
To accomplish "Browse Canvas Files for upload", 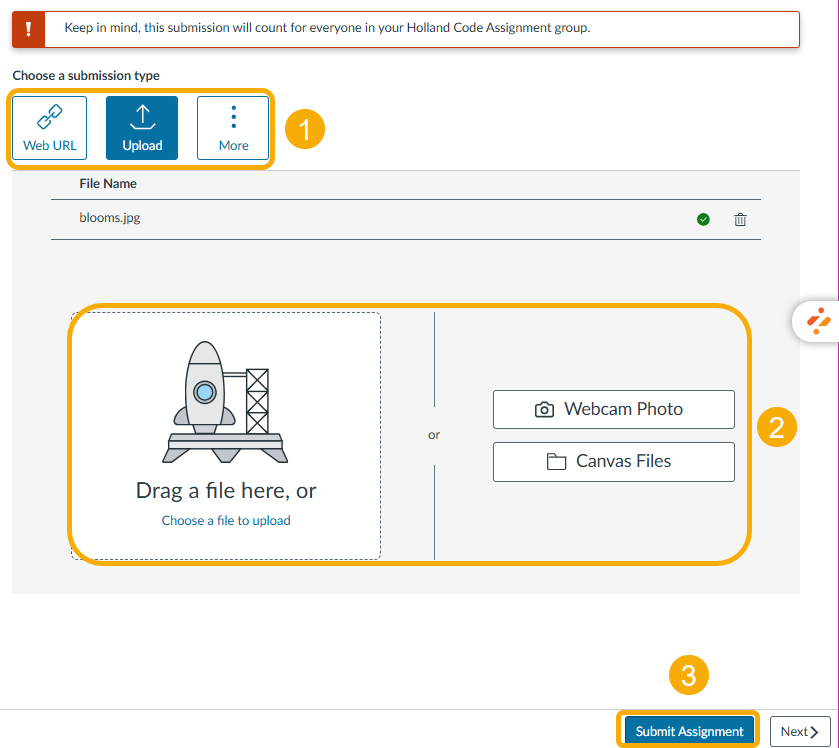I will [x=613, y=462].
